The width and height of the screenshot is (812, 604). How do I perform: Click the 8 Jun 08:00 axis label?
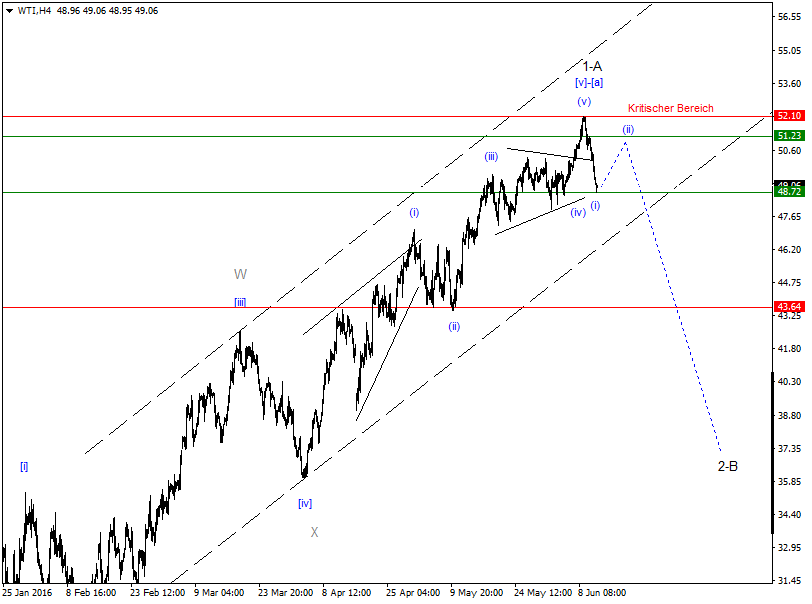[600, 592]
